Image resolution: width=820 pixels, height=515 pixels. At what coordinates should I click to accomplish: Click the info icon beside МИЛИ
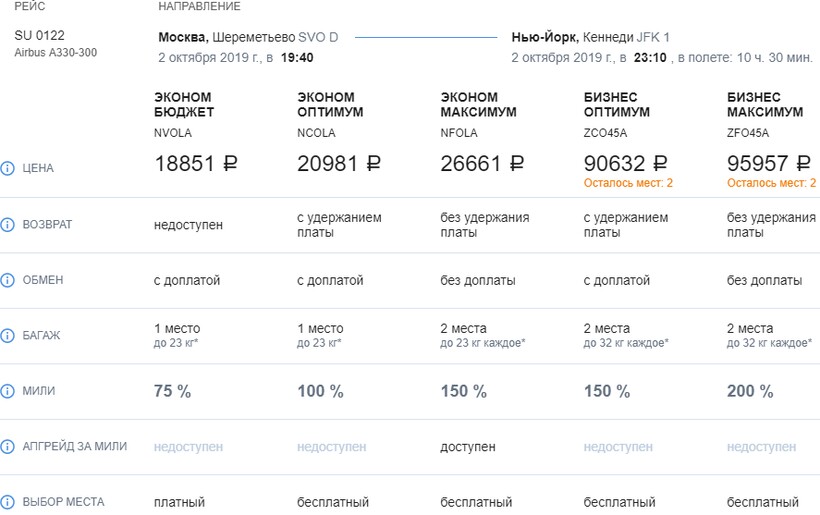click(x=8, y=391)
